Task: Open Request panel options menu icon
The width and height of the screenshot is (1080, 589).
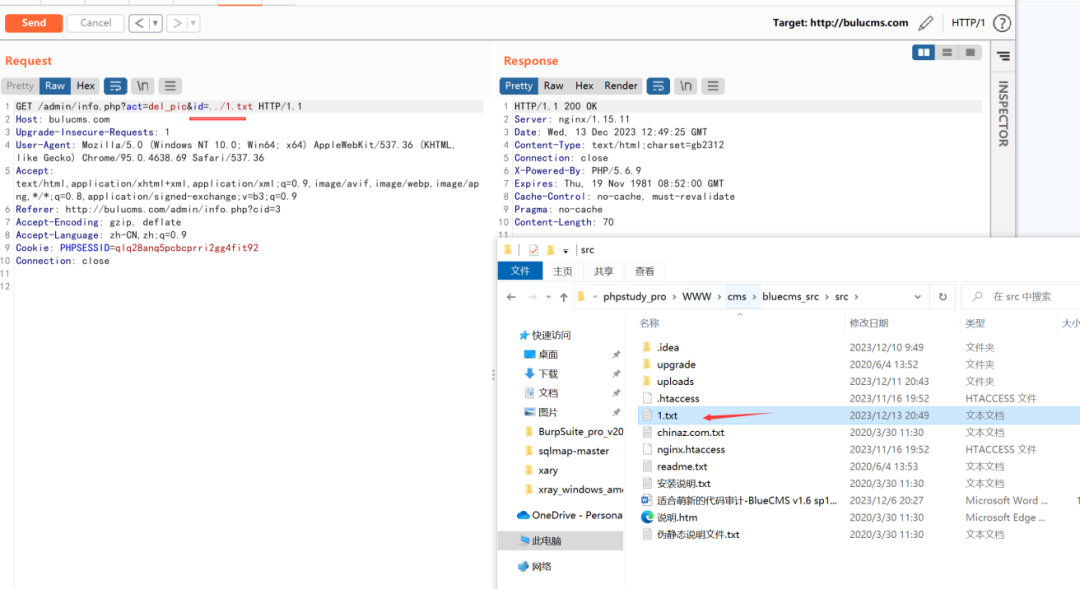Action: 170,85
